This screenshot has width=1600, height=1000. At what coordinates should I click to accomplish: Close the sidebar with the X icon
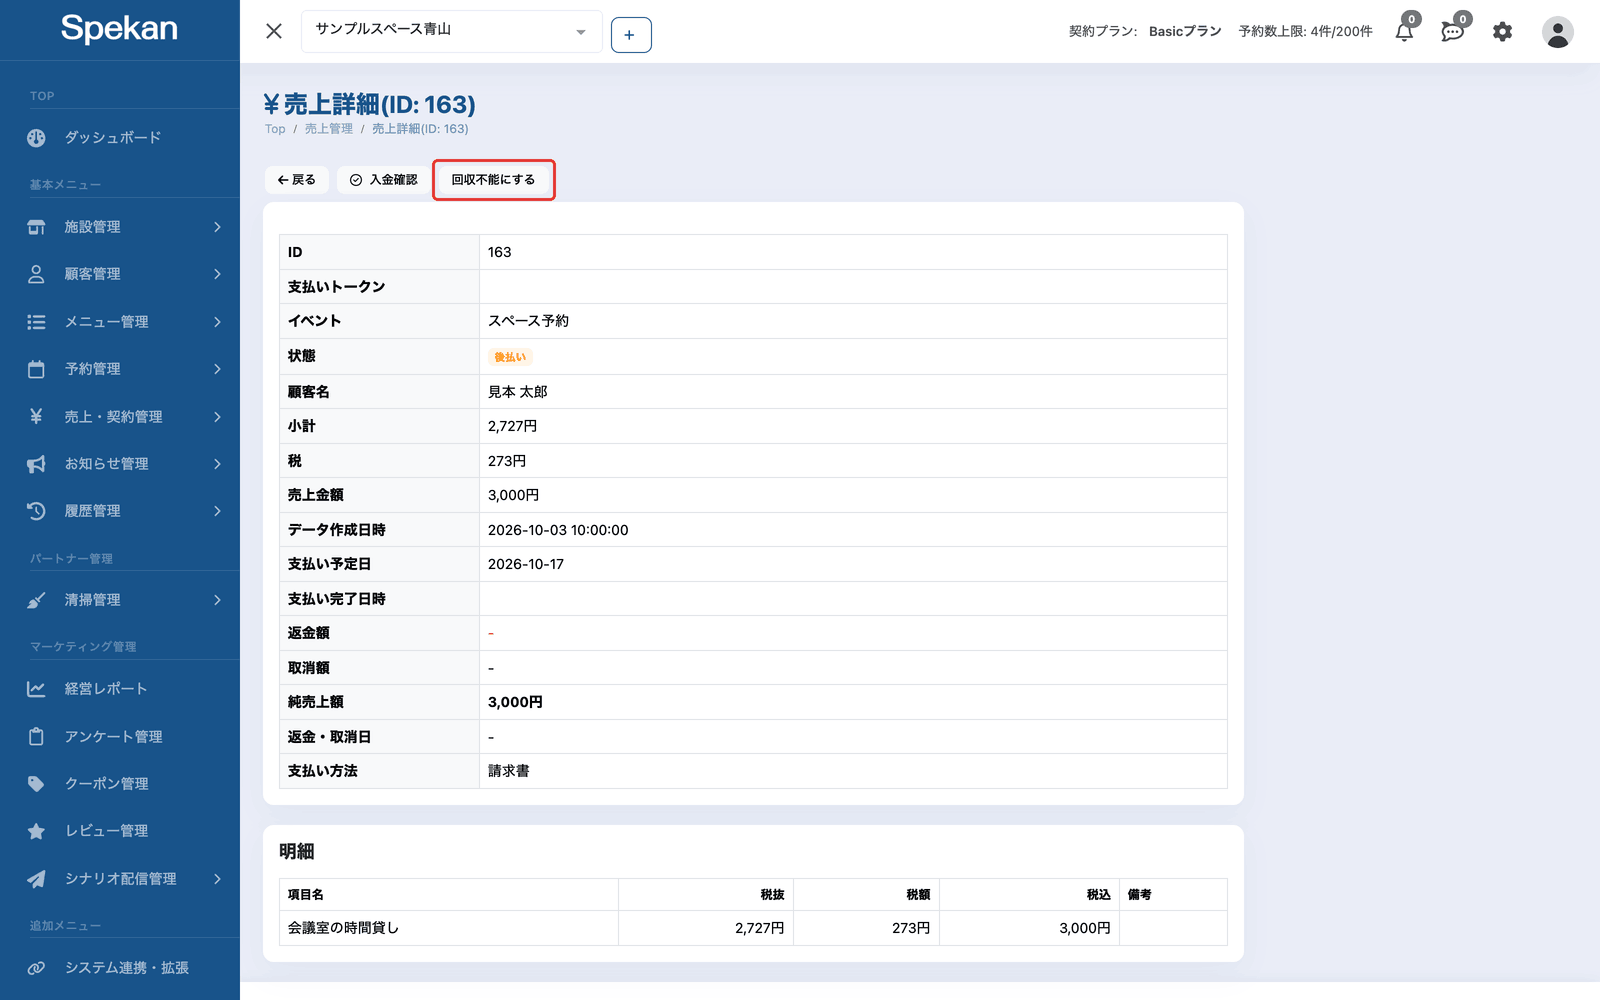pyautogui.click(x=274, y=31)
